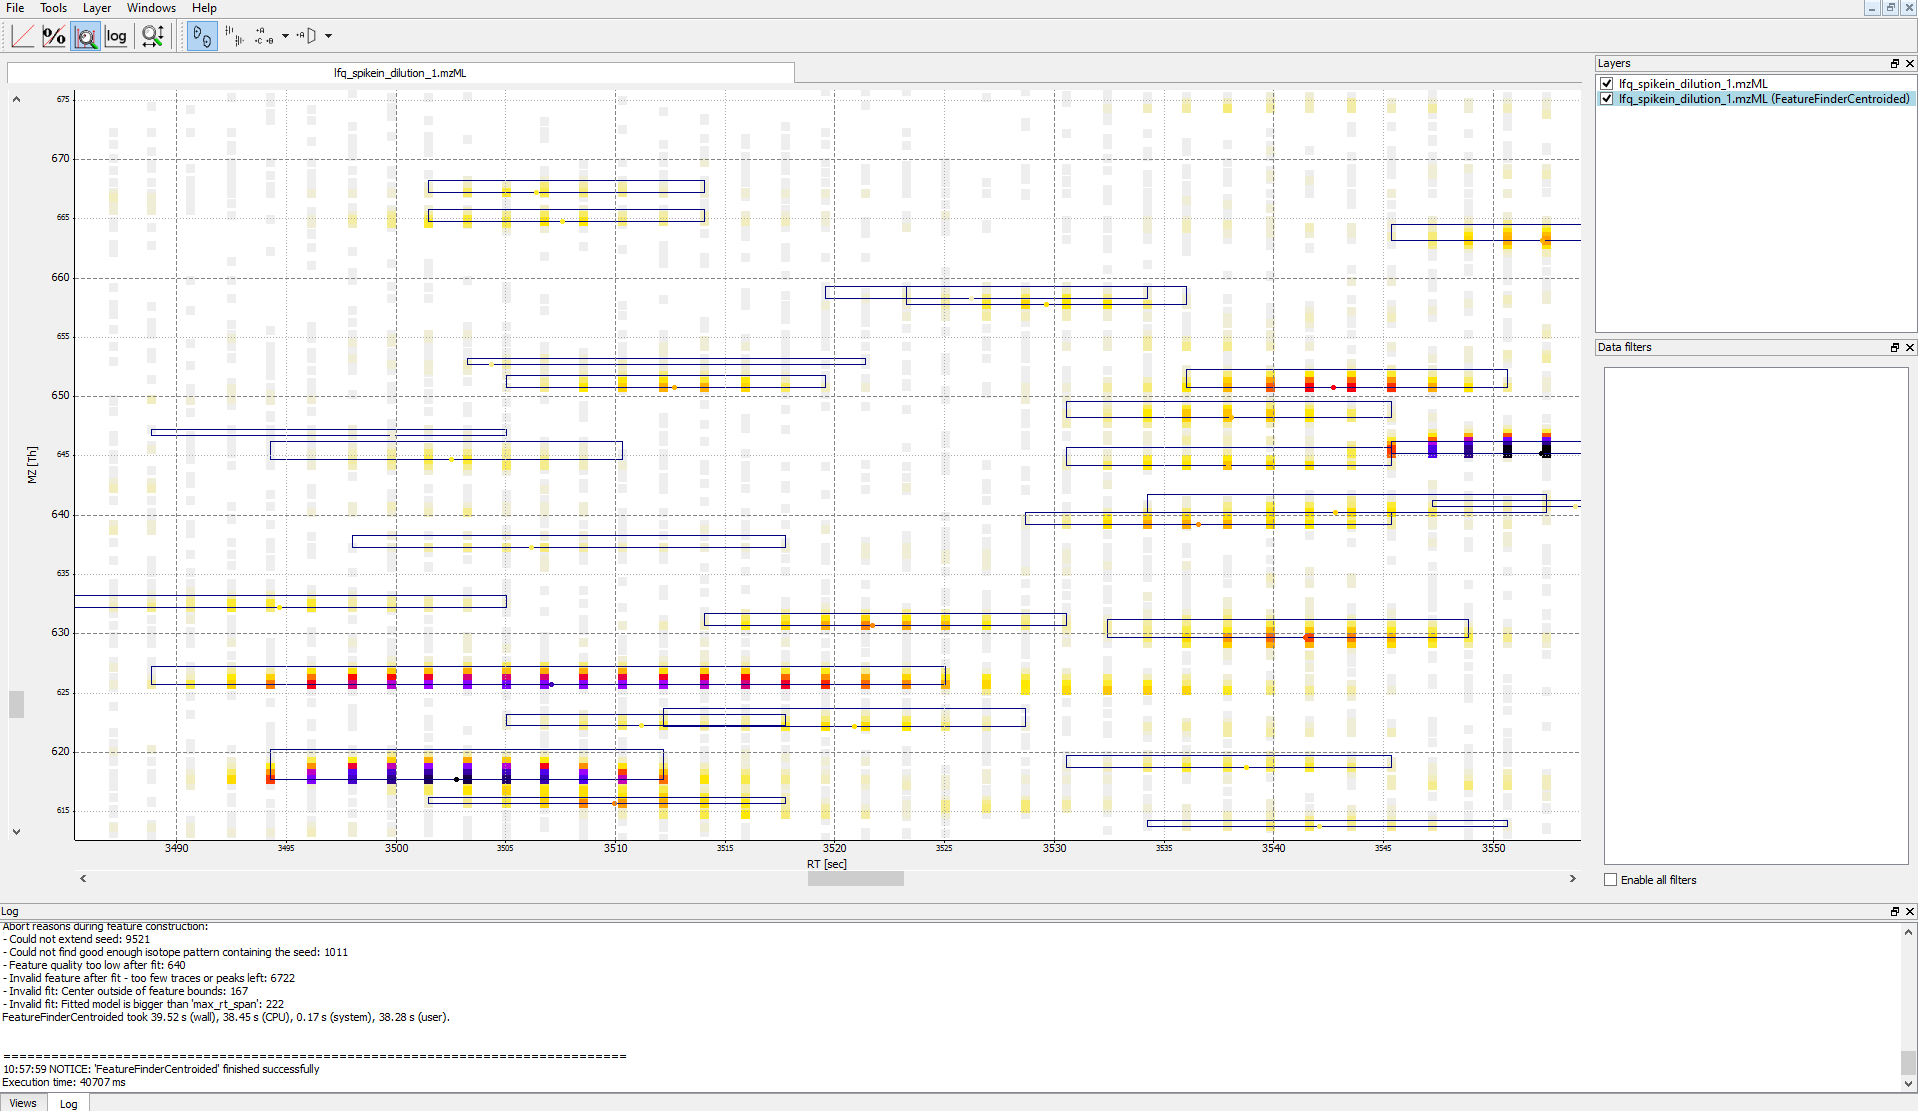Click the plot horizontal scroll right arrow

[x=1572, y=878]
